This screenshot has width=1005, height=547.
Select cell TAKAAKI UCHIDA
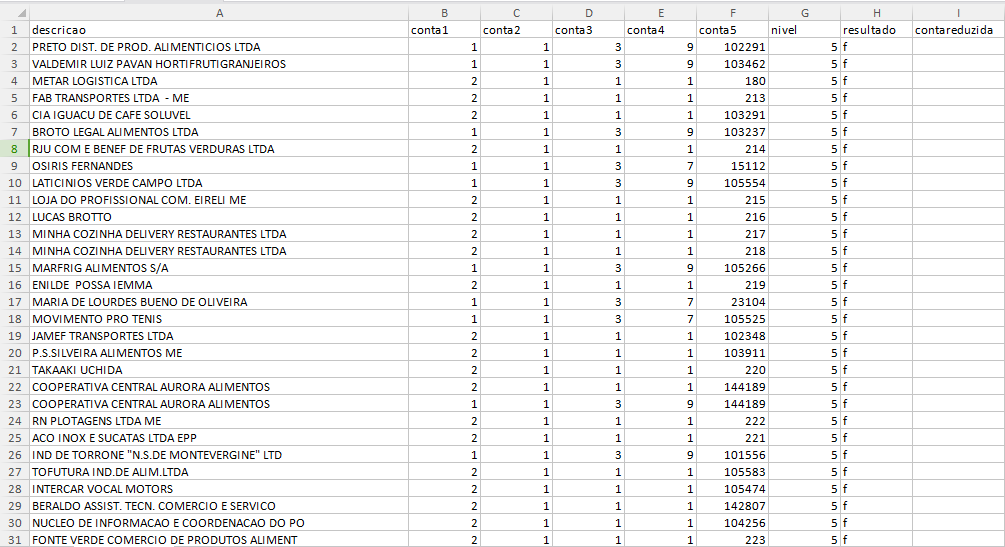coord(219,370)
